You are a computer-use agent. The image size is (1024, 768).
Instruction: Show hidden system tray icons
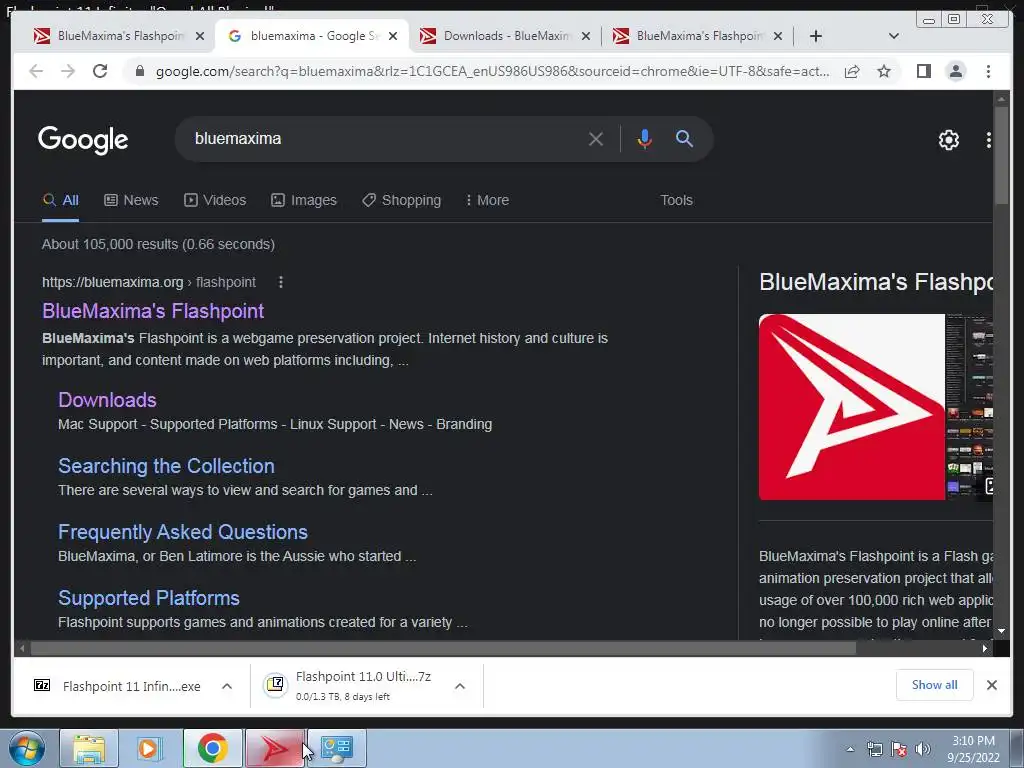tap(850, 750)
